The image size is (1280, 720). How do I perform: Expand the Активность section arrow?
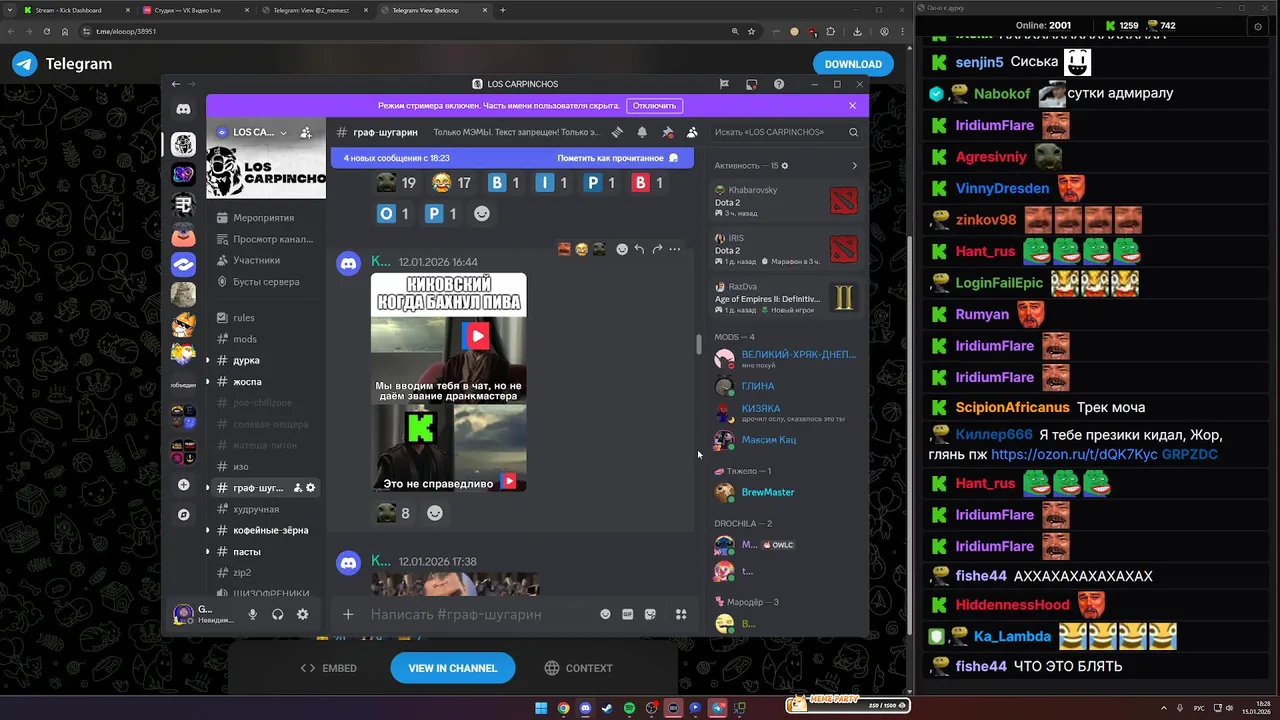854,165
